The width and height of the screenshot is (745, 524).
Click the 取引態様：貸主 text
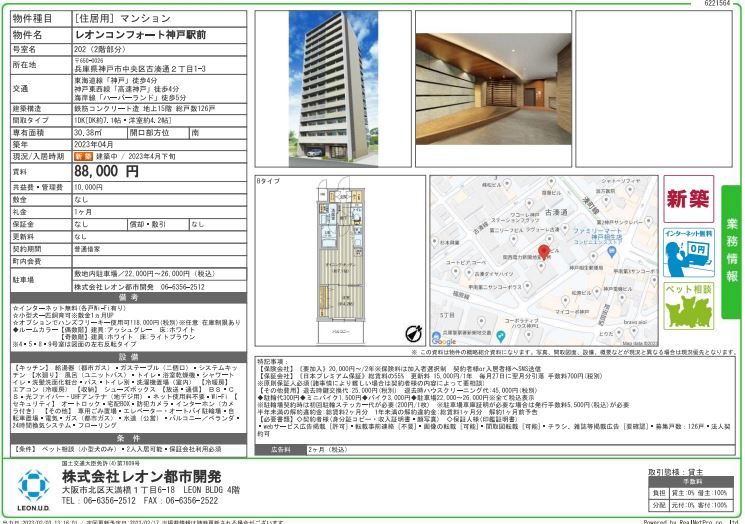pyautogui.click(x=675, y=472)
